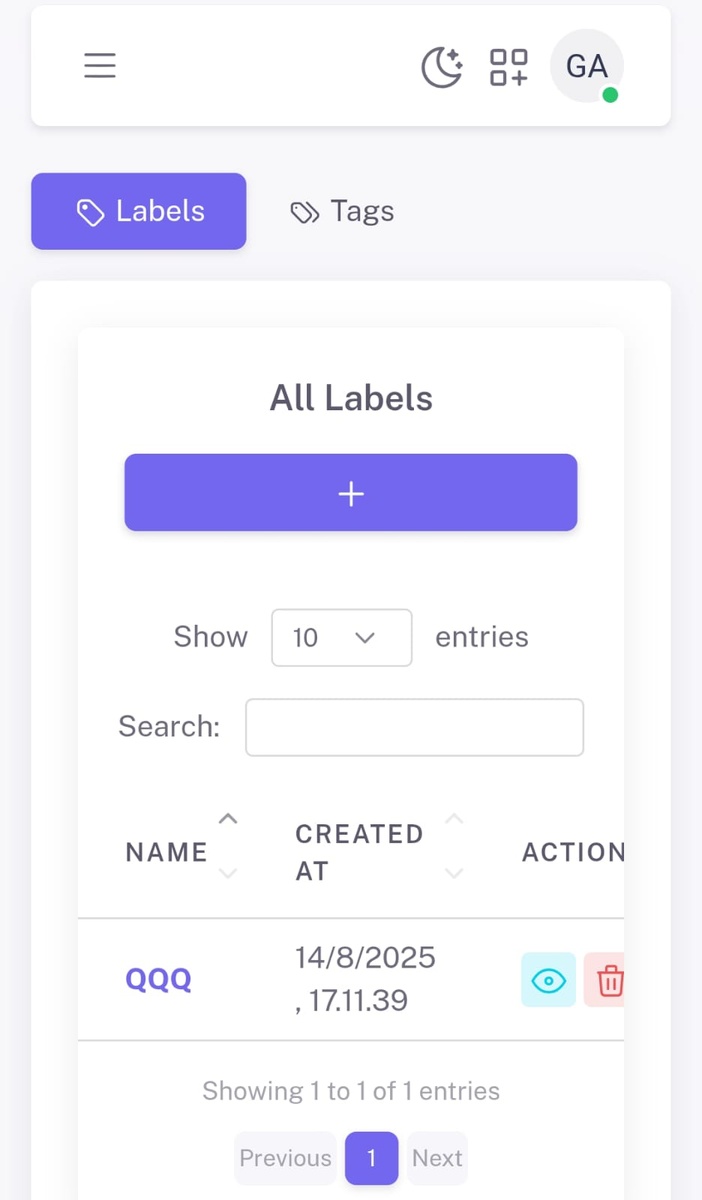Image resolution: width=702 pixels, height=1200 pixels.
Task: Open the entries-per-page dropdown showing 10
Action: pyautogui.click(x=342, y=637)
